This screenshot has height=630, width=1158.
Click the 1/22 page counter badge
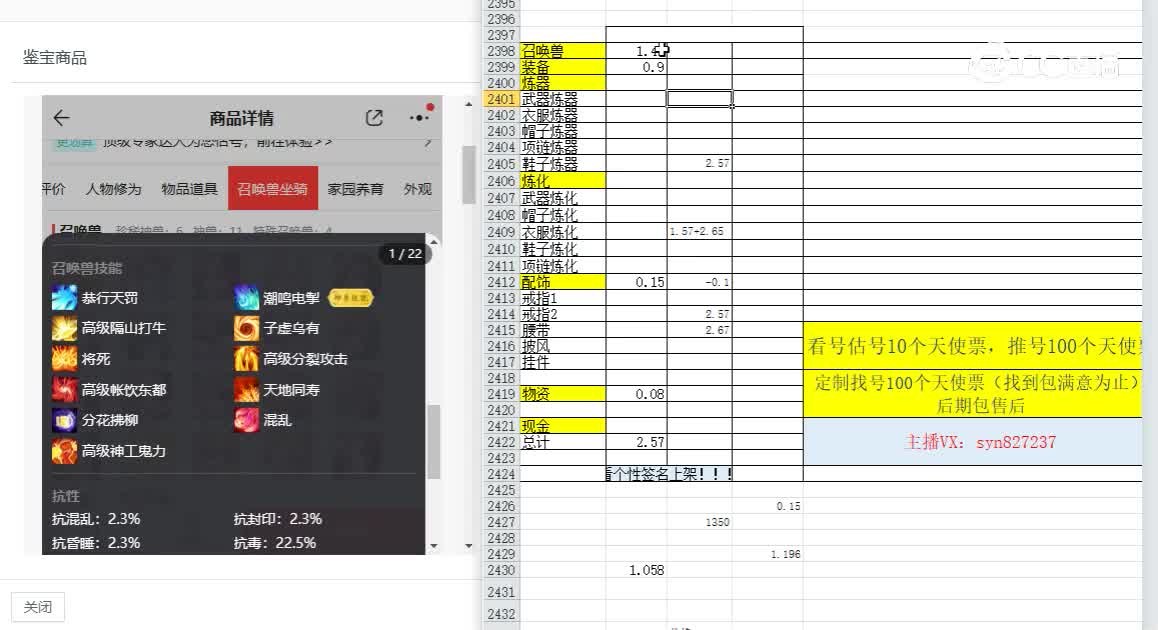point(405,254)
